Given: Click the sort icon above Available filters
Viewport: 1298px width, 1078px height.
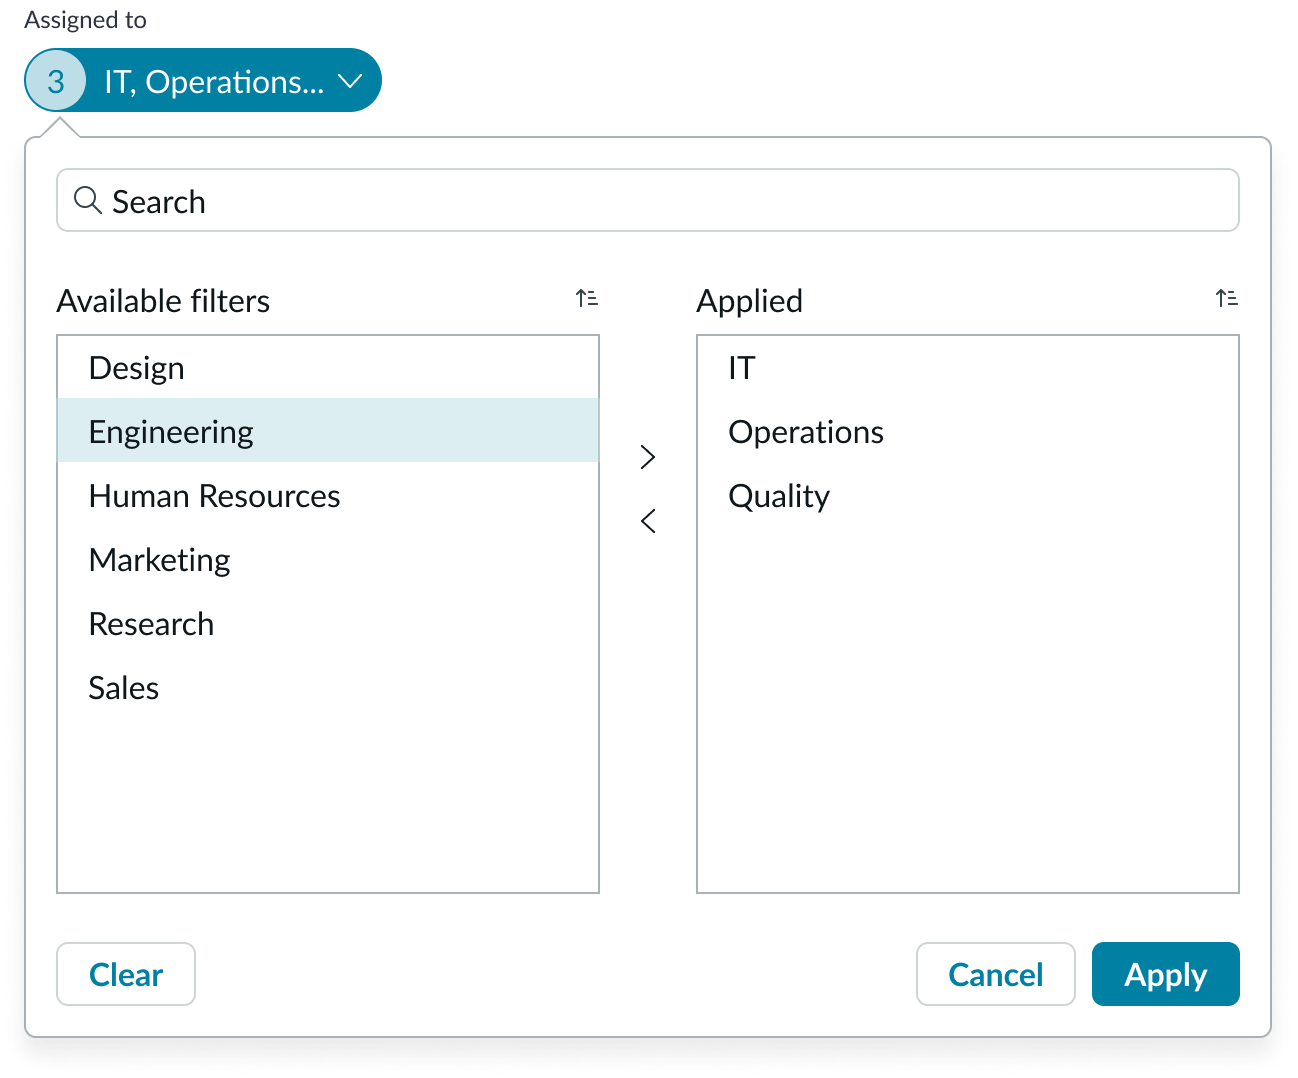Looking at the screenshot, I should [587, 297].
